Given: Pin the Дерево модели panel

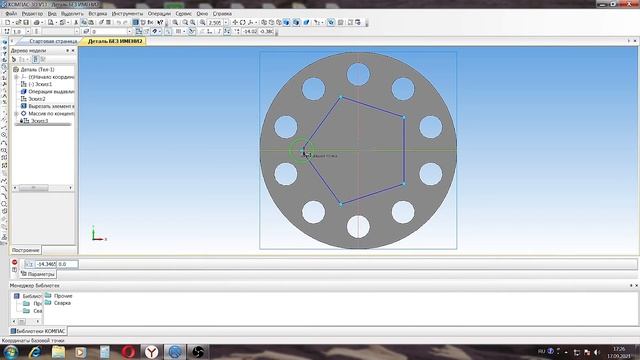Looking at the screenshot, I should point(67,51).
